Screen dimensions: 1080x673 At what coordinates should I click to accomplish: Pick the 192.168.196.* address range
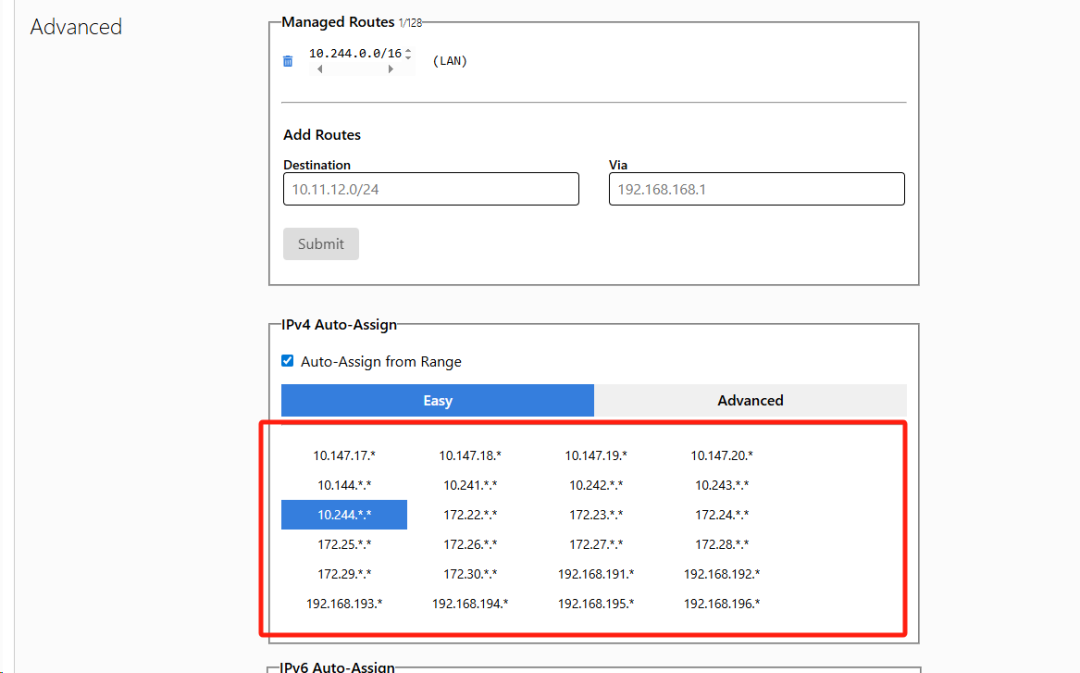click(721, 604)
